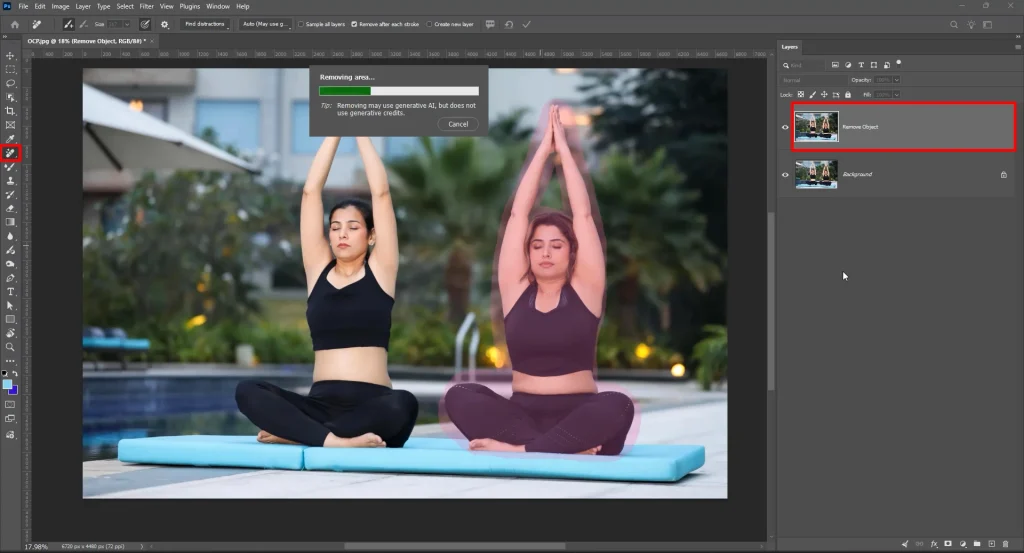Select the Blur tool
The height and width of the screenshot is (553, 1024).
point(10,236)
